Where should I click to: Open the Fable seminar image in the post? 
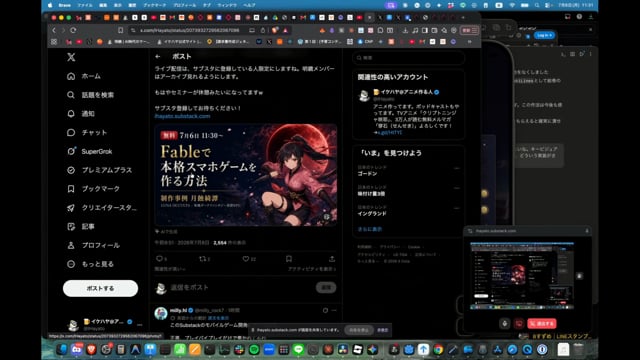pyautogui.click(x=246, y=175)
